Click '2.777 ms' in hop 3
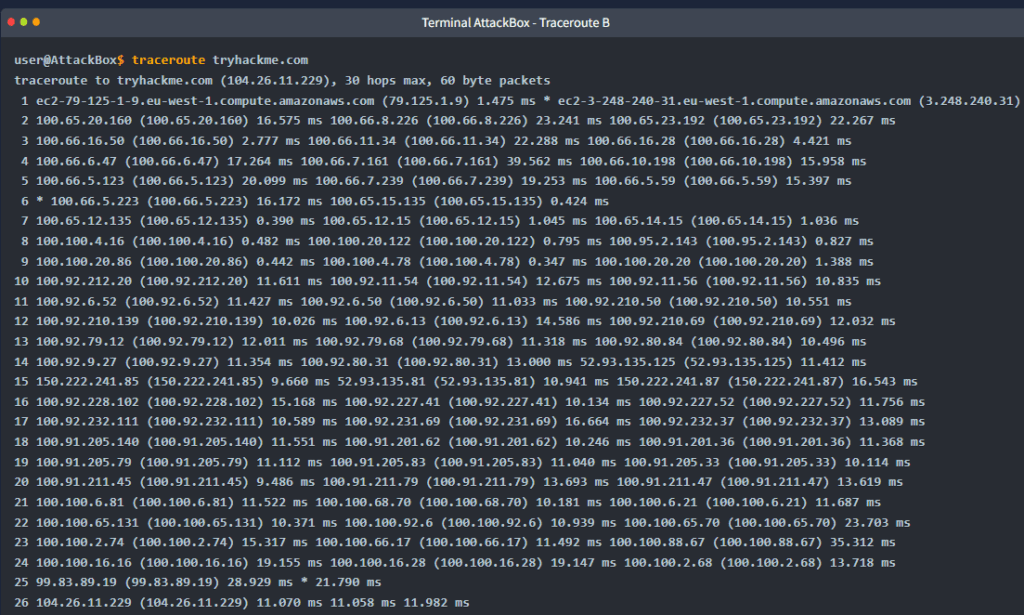The height and width of the screenshot is (615, 1024). [270, 141]
